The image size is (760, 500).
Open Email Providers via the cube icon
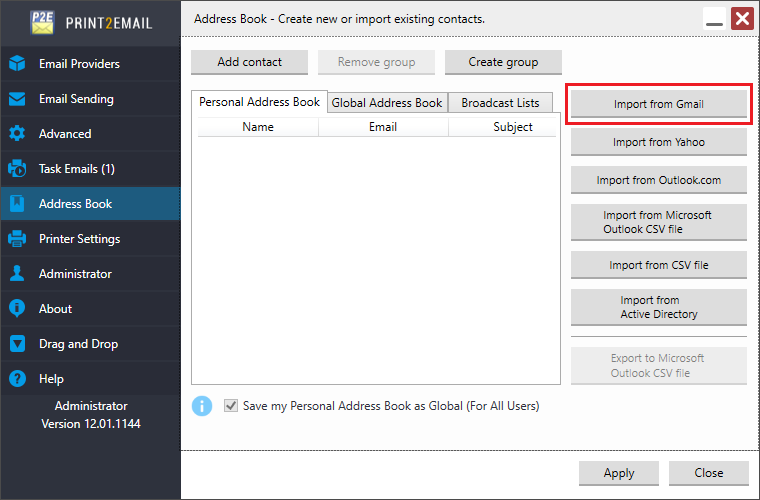pyautogui.click(x=17, y=63)
